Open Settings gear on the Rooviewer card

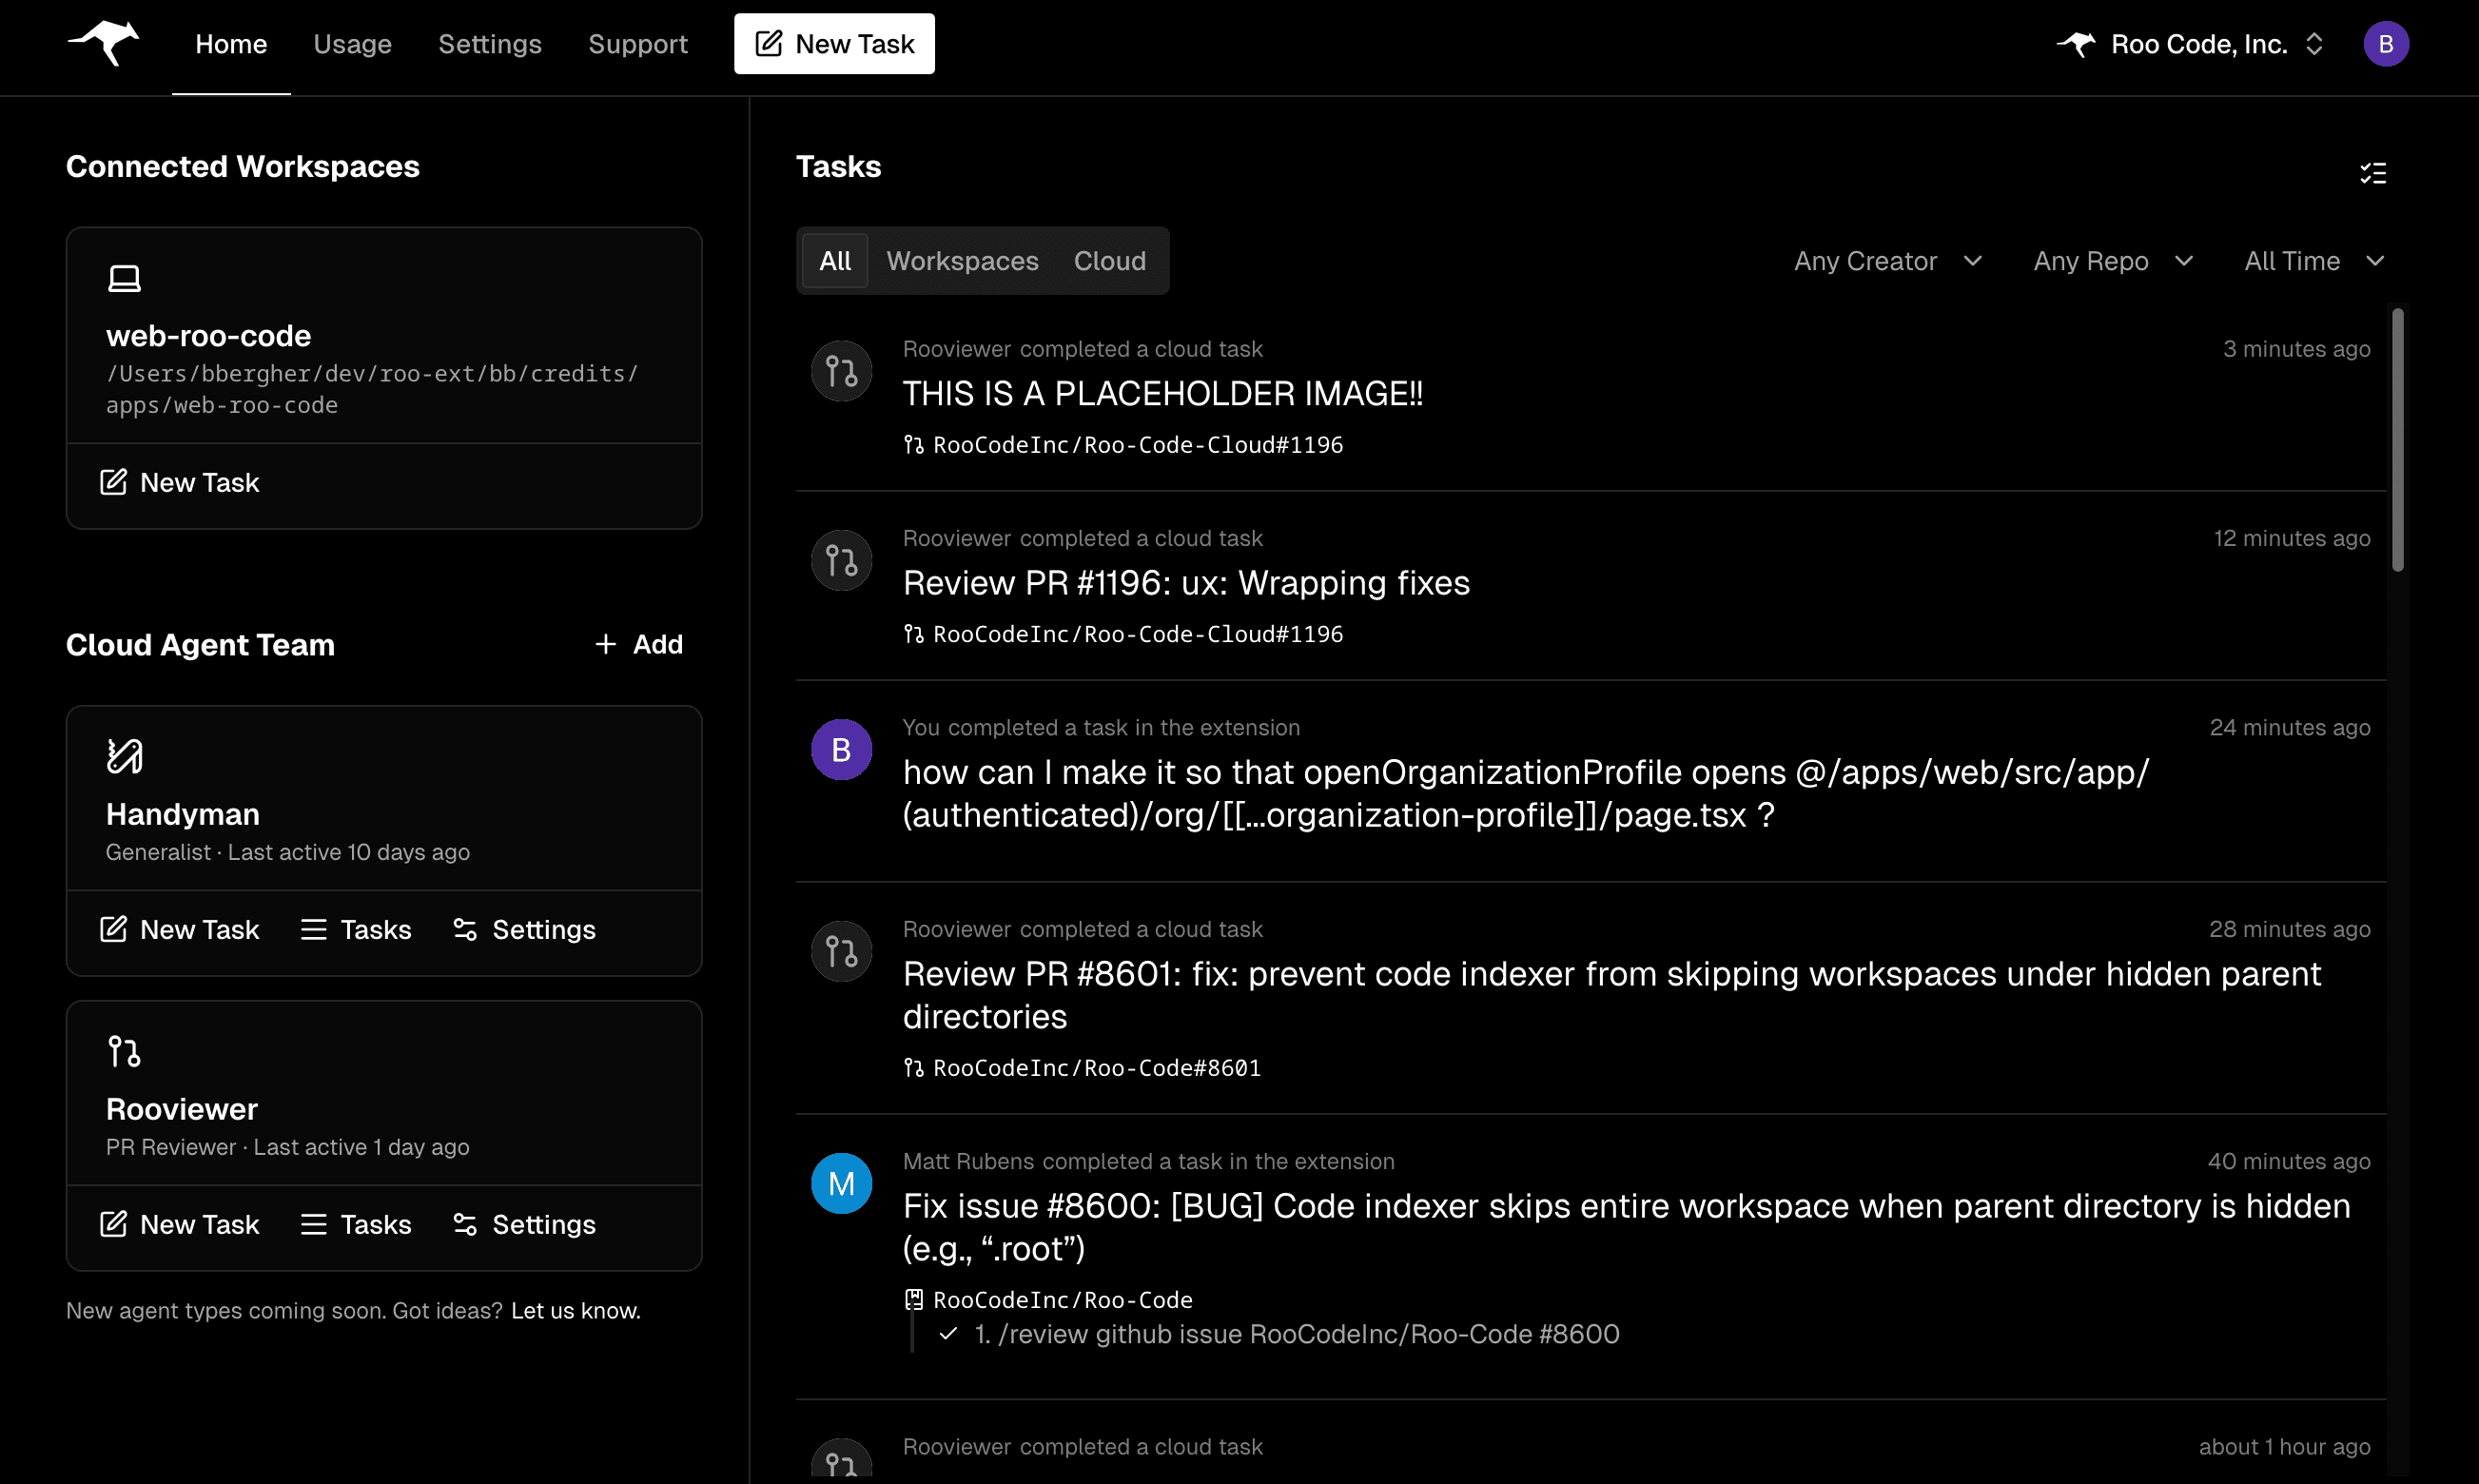[523, 1223]
